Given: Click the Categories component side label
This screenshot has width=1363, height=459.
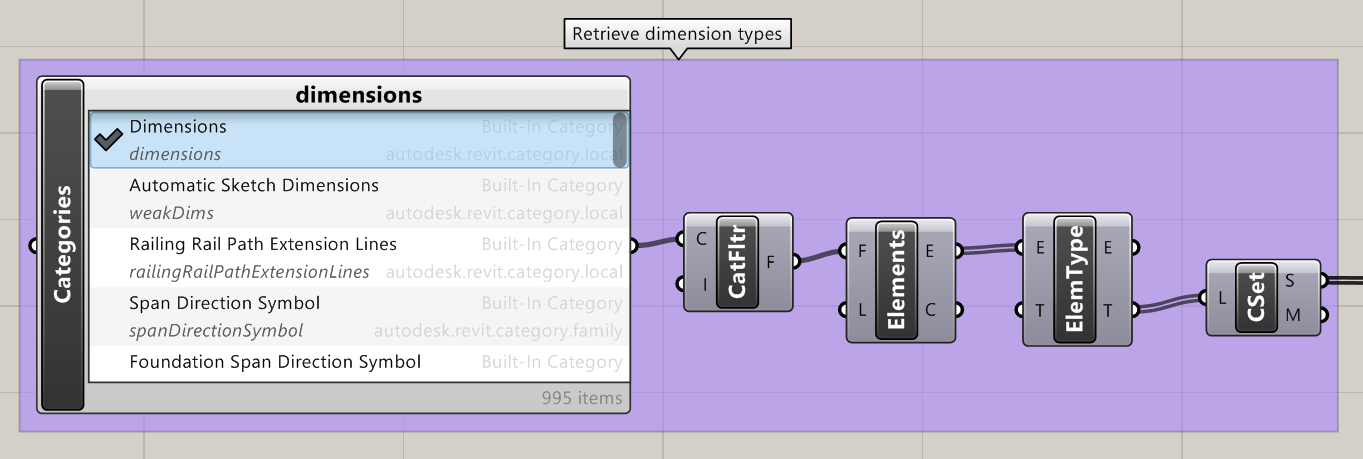Looking at the screenshot, I should pyautogui.click(x=62, y=244).
